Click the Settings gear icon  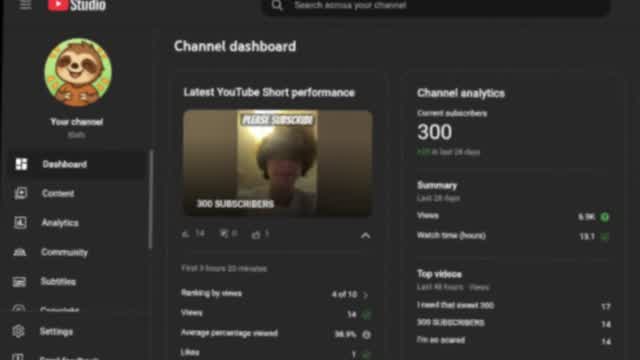coord(18,331)
